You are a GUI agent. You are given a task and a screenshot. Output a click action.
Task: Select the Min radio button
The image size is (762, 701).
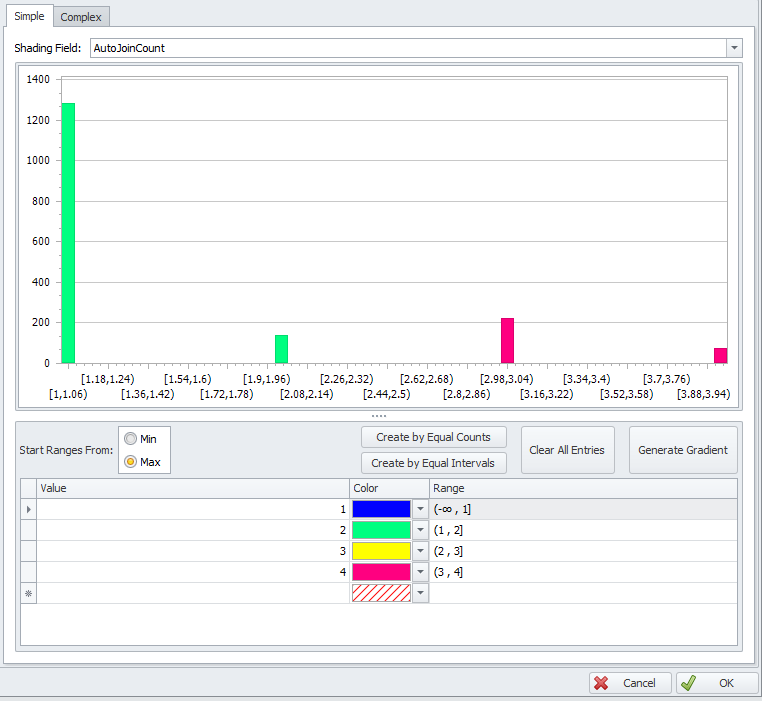(130, 439)
